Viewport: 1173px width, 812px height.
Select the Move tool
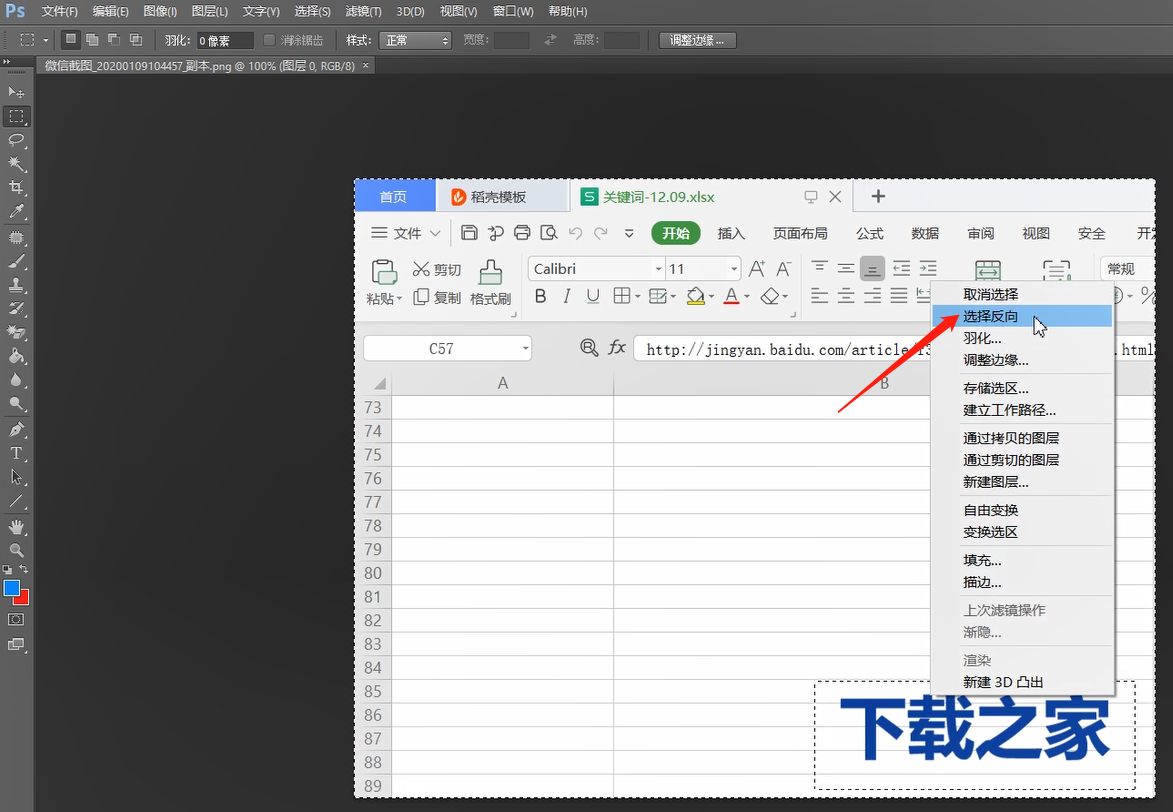point(16,92)
